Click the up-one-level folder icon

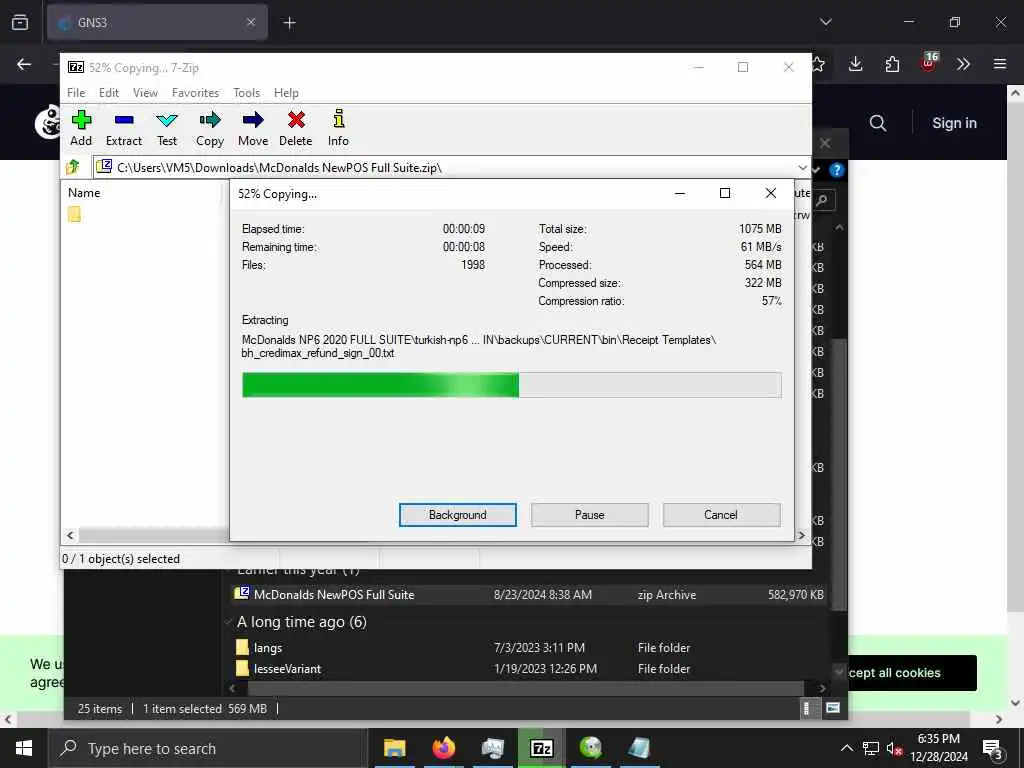tap(72, 167)
